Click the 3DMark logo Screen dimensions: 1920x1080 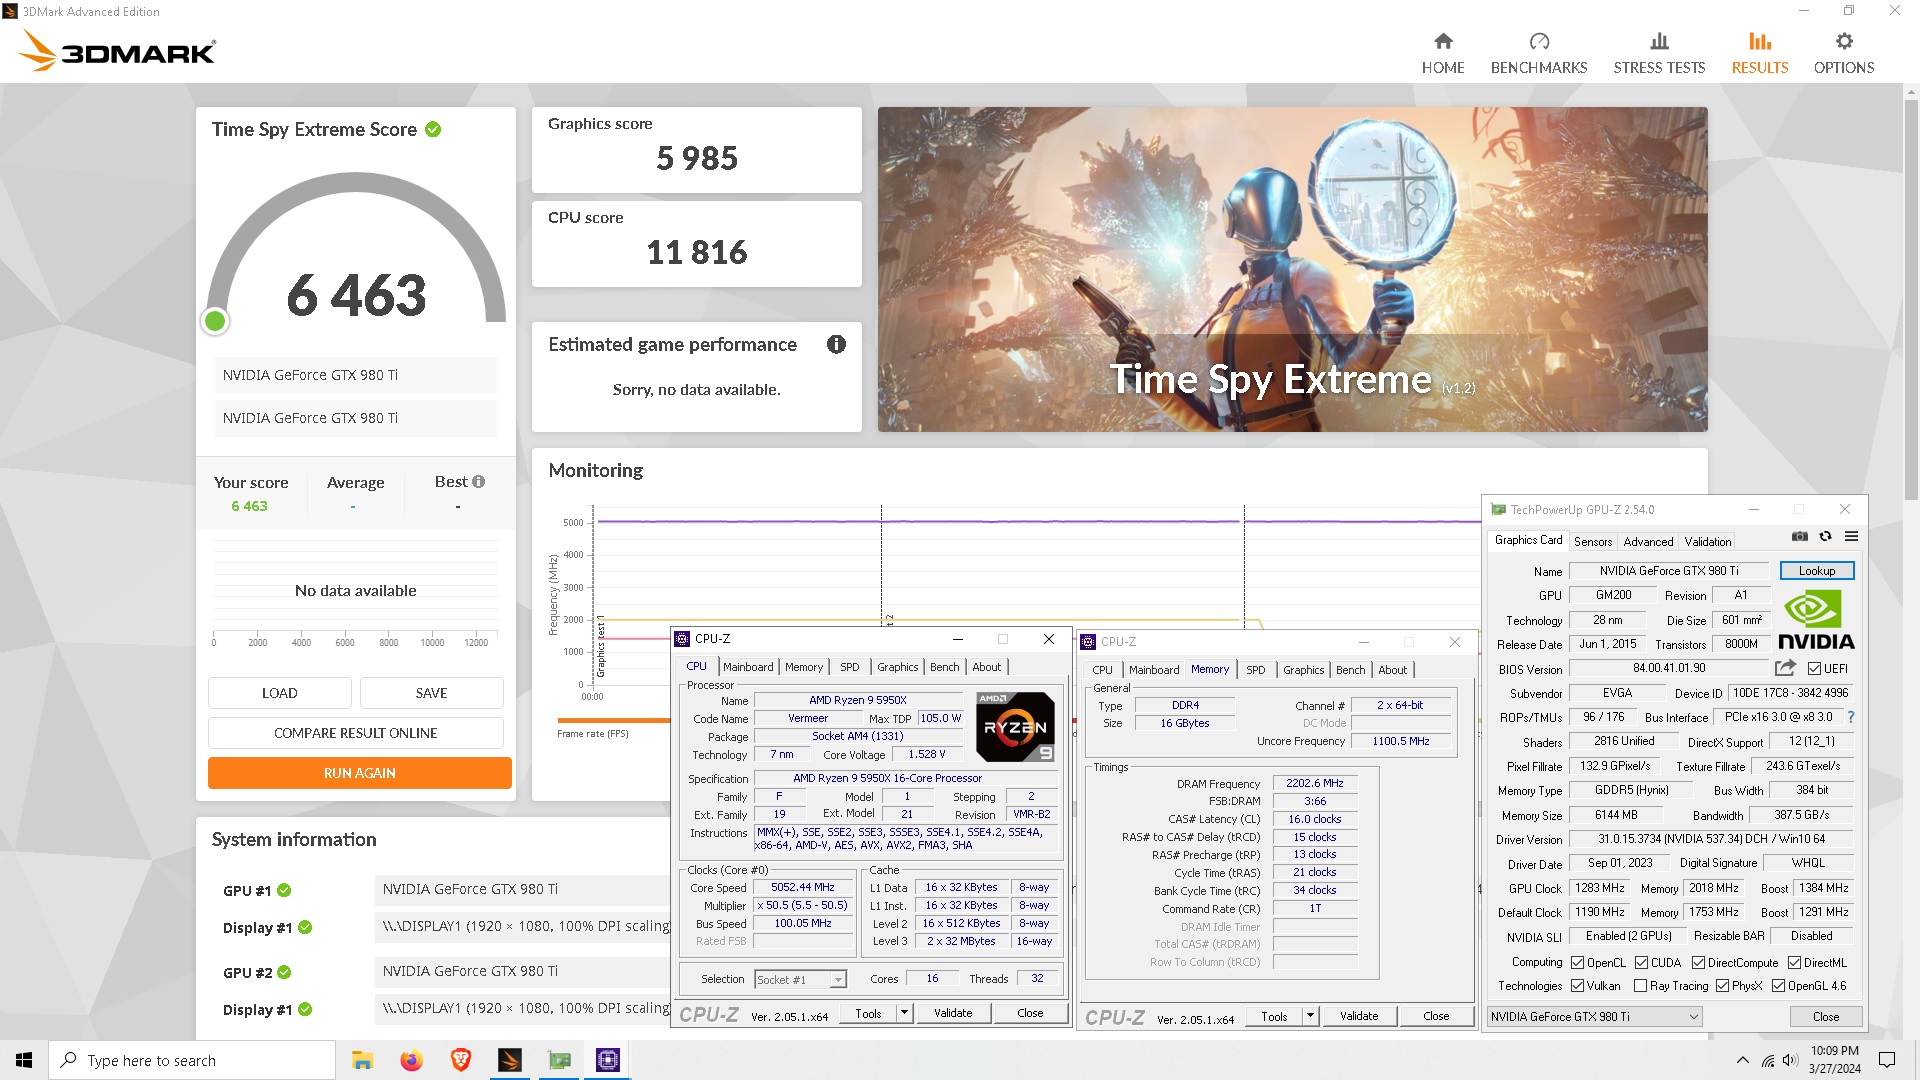tap(118, 50)
